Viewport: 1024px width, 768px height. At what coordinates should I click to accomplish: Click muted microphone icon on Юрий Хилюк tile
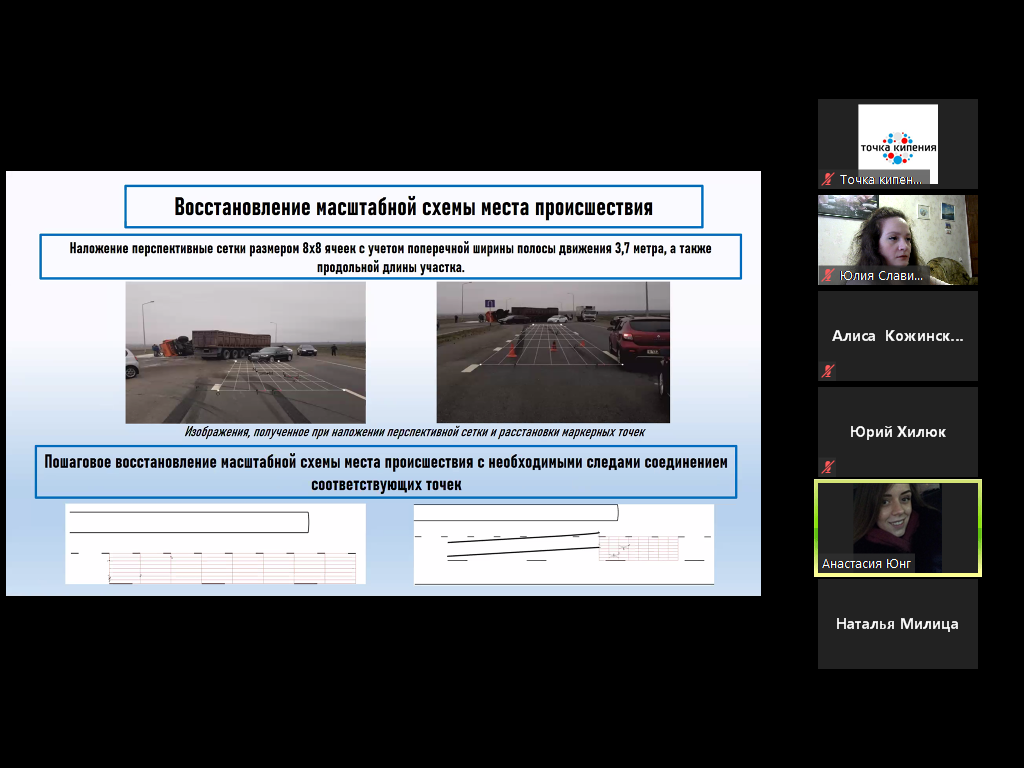point(828,467)
